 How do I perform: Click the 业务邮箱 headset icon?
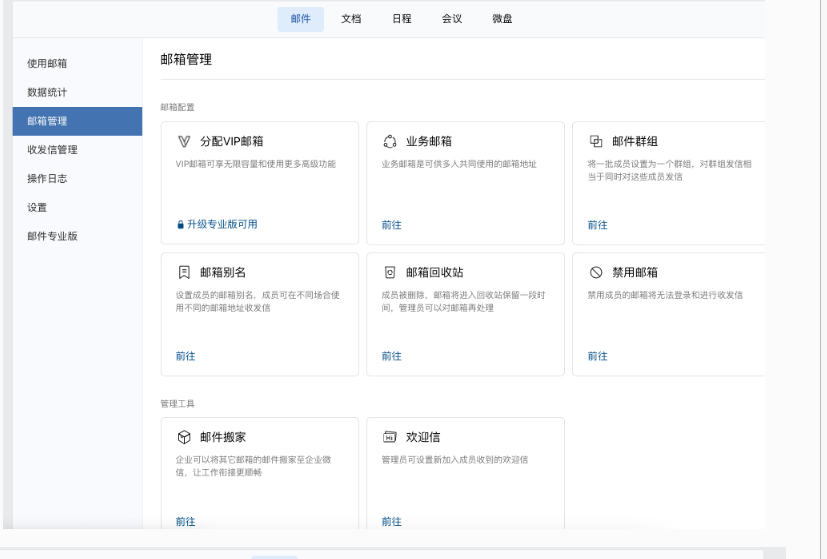[390, 142]
